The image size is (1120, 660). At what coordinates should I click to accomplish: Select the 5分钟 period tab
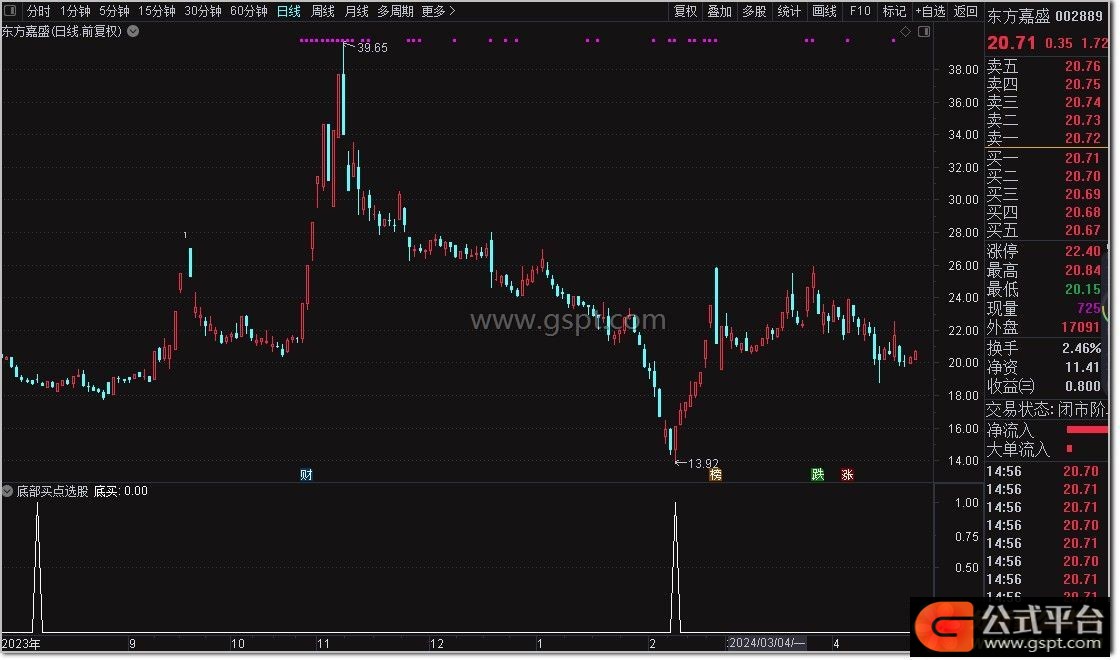tap(114, 11)
